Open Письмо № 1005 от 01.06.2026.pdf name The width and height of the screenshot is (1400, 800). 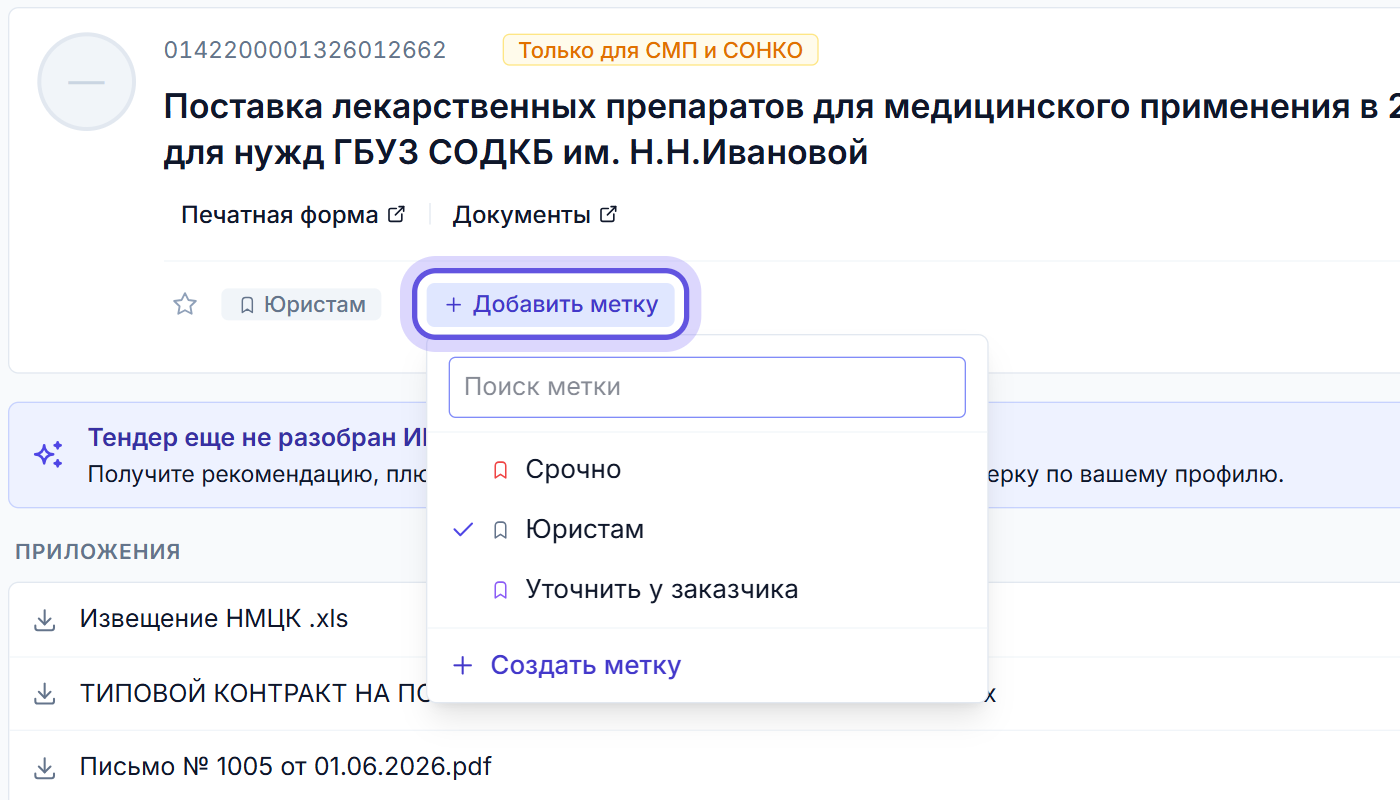[286, 767]
